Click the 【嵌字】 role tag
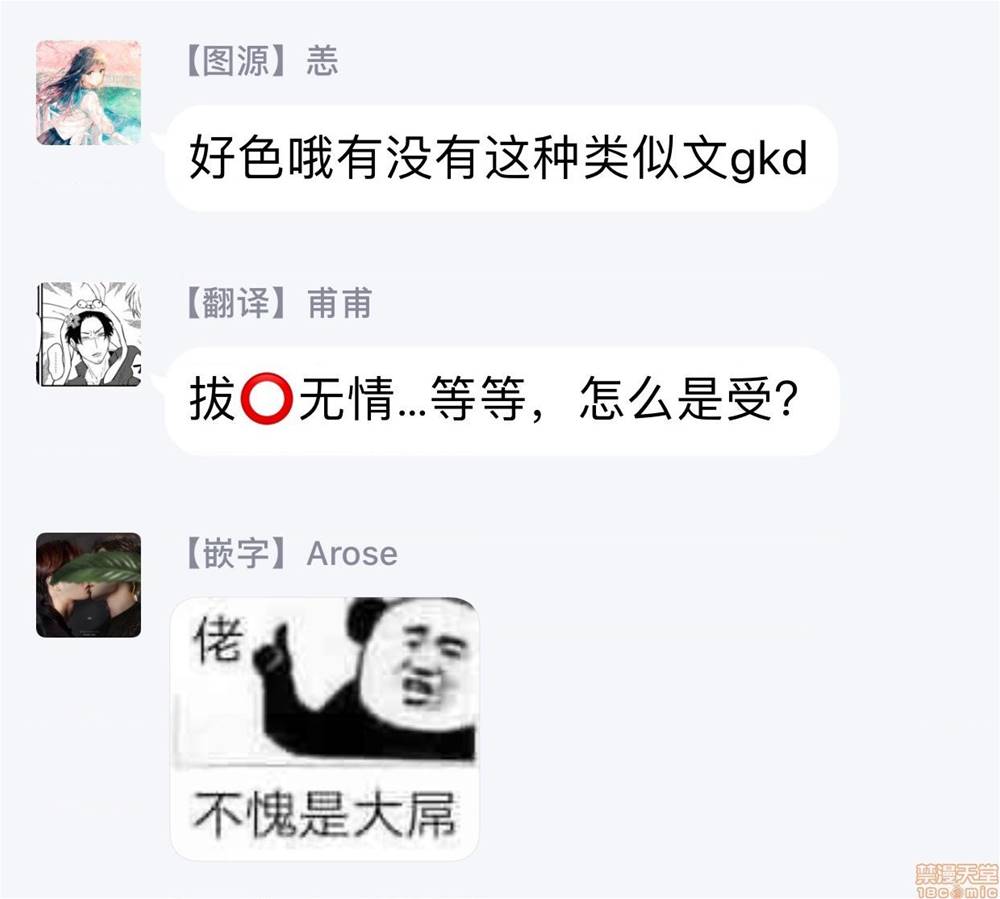 point(237,553)
